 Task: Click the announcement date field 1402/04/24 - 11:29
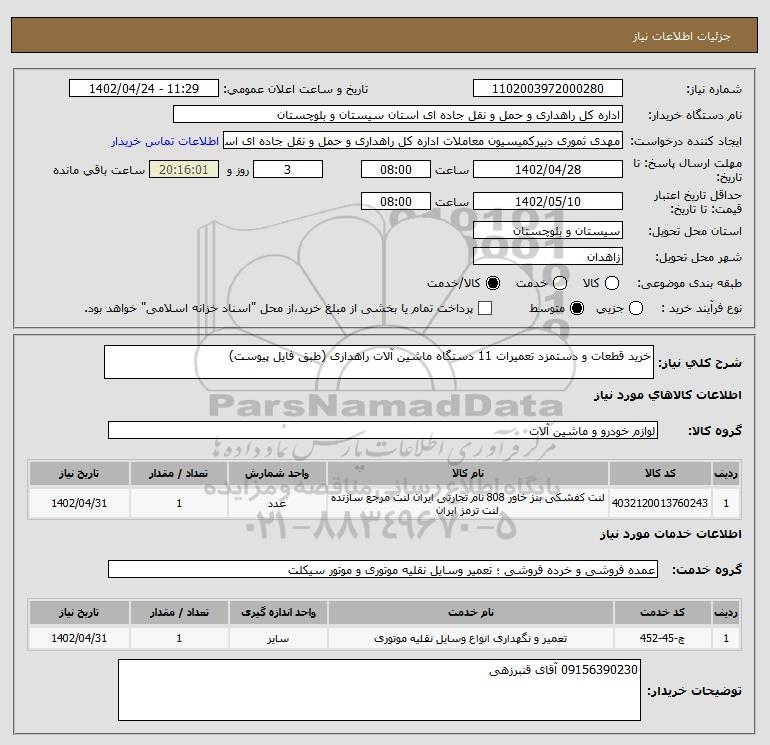point(144,88)
